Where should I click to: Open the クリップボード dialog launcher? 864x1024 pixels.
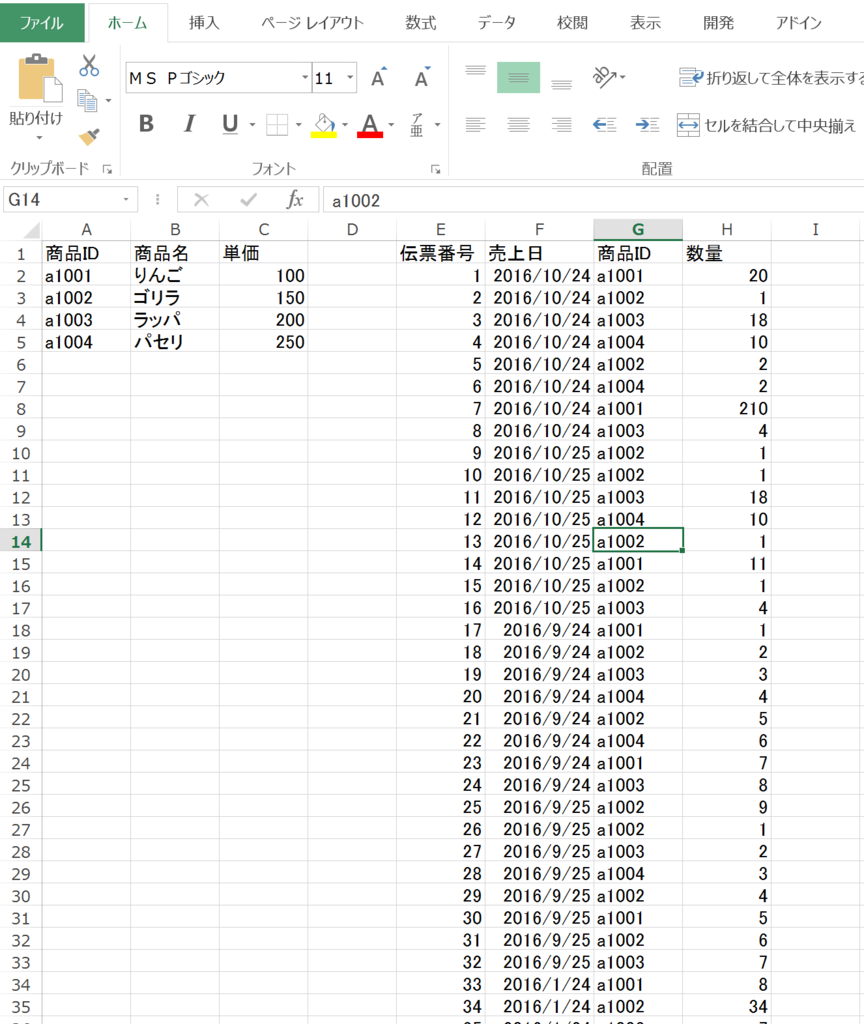point(107,169)
